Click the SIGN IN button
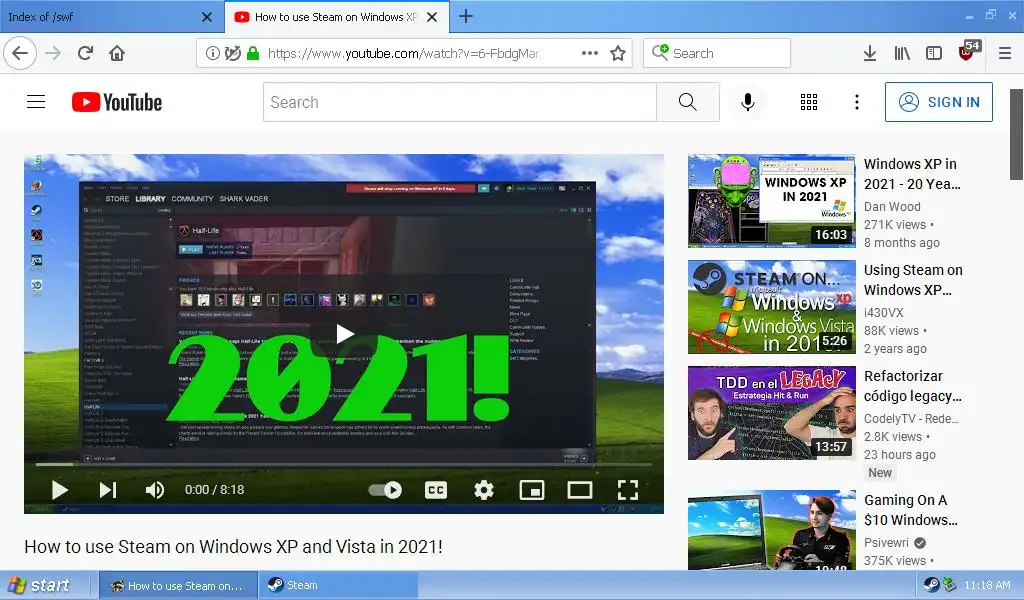Image resolution: width=1024 pixels, height=600 pixels. click(938, 102)
